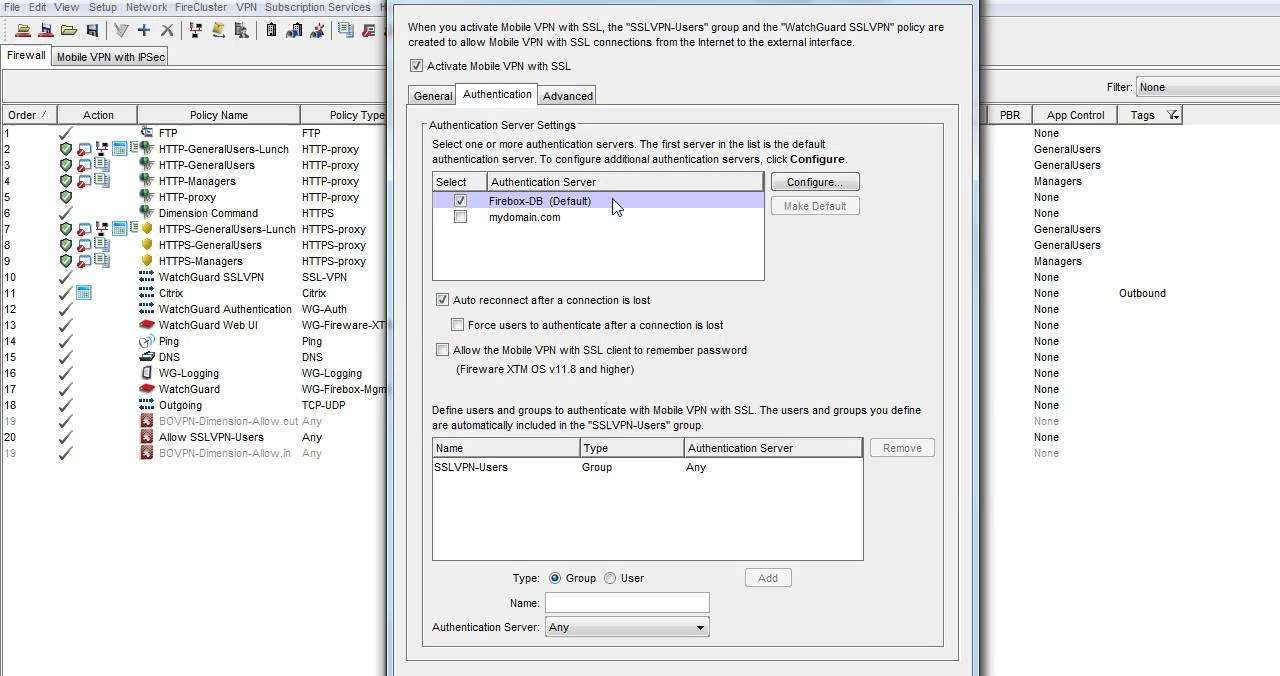This screenshot has height=676, width=1280.
Task: Switch to Mobile VPN with IPSec tab
Action: tap(111, 57)
